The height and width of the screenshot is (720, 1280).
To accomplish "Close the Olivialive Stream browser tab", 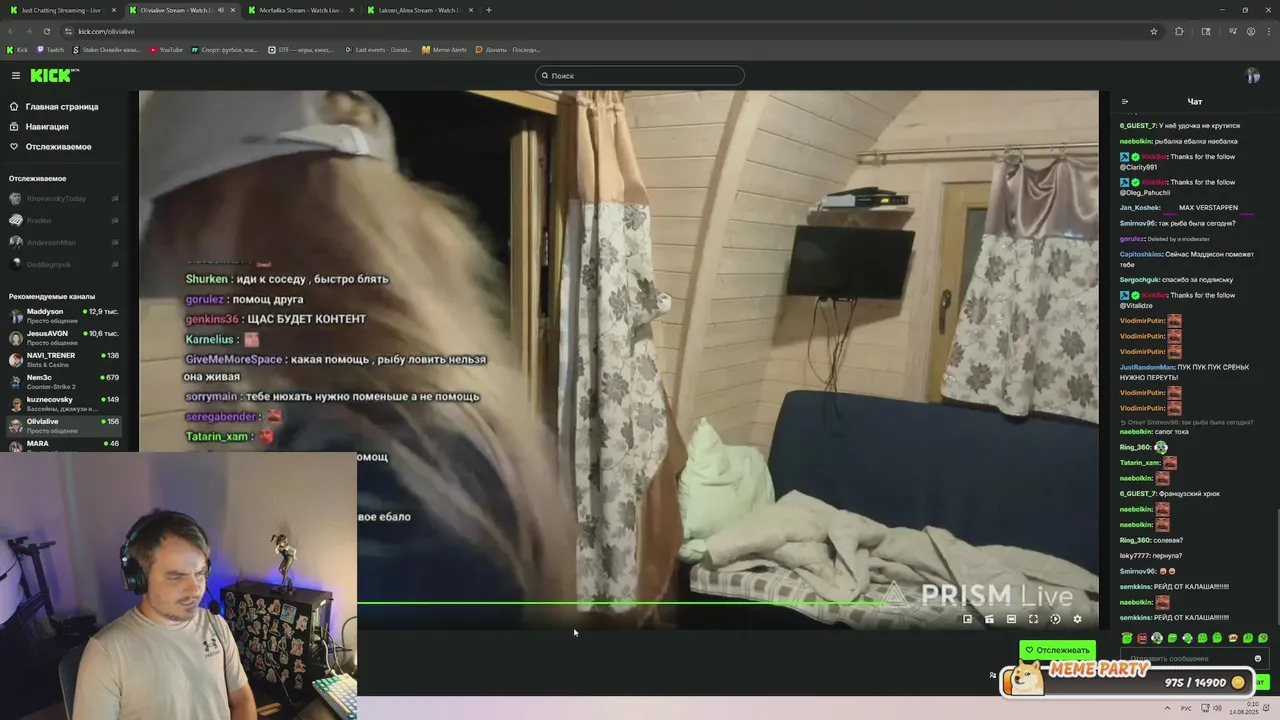I will (x=232, y=10).
